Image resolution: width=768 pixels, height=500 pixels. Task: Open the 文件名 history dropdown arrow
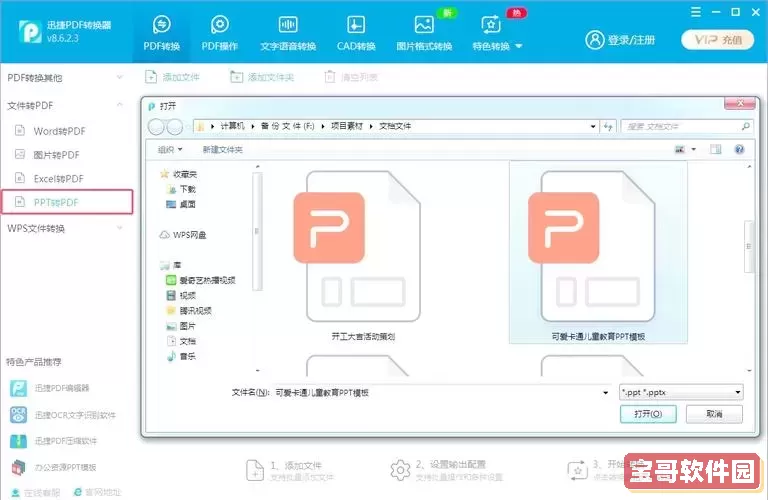606,393
